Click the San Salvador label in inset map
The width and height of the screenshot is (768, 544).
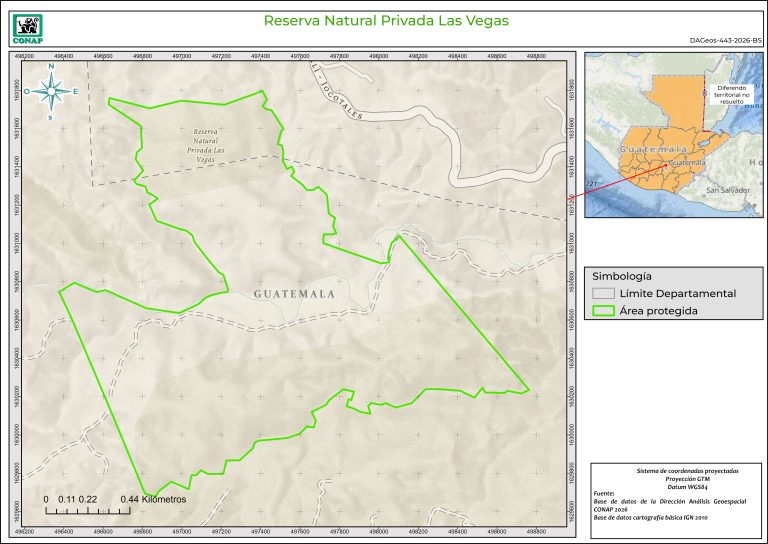[726, 190]
